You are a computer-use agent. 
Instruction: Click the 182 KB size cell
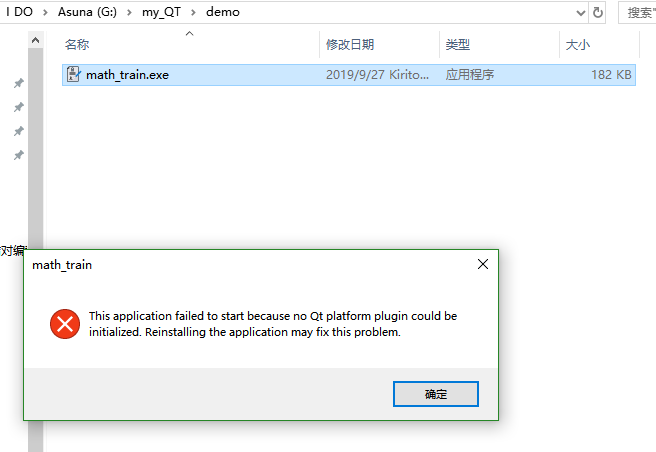pos(611,75)
